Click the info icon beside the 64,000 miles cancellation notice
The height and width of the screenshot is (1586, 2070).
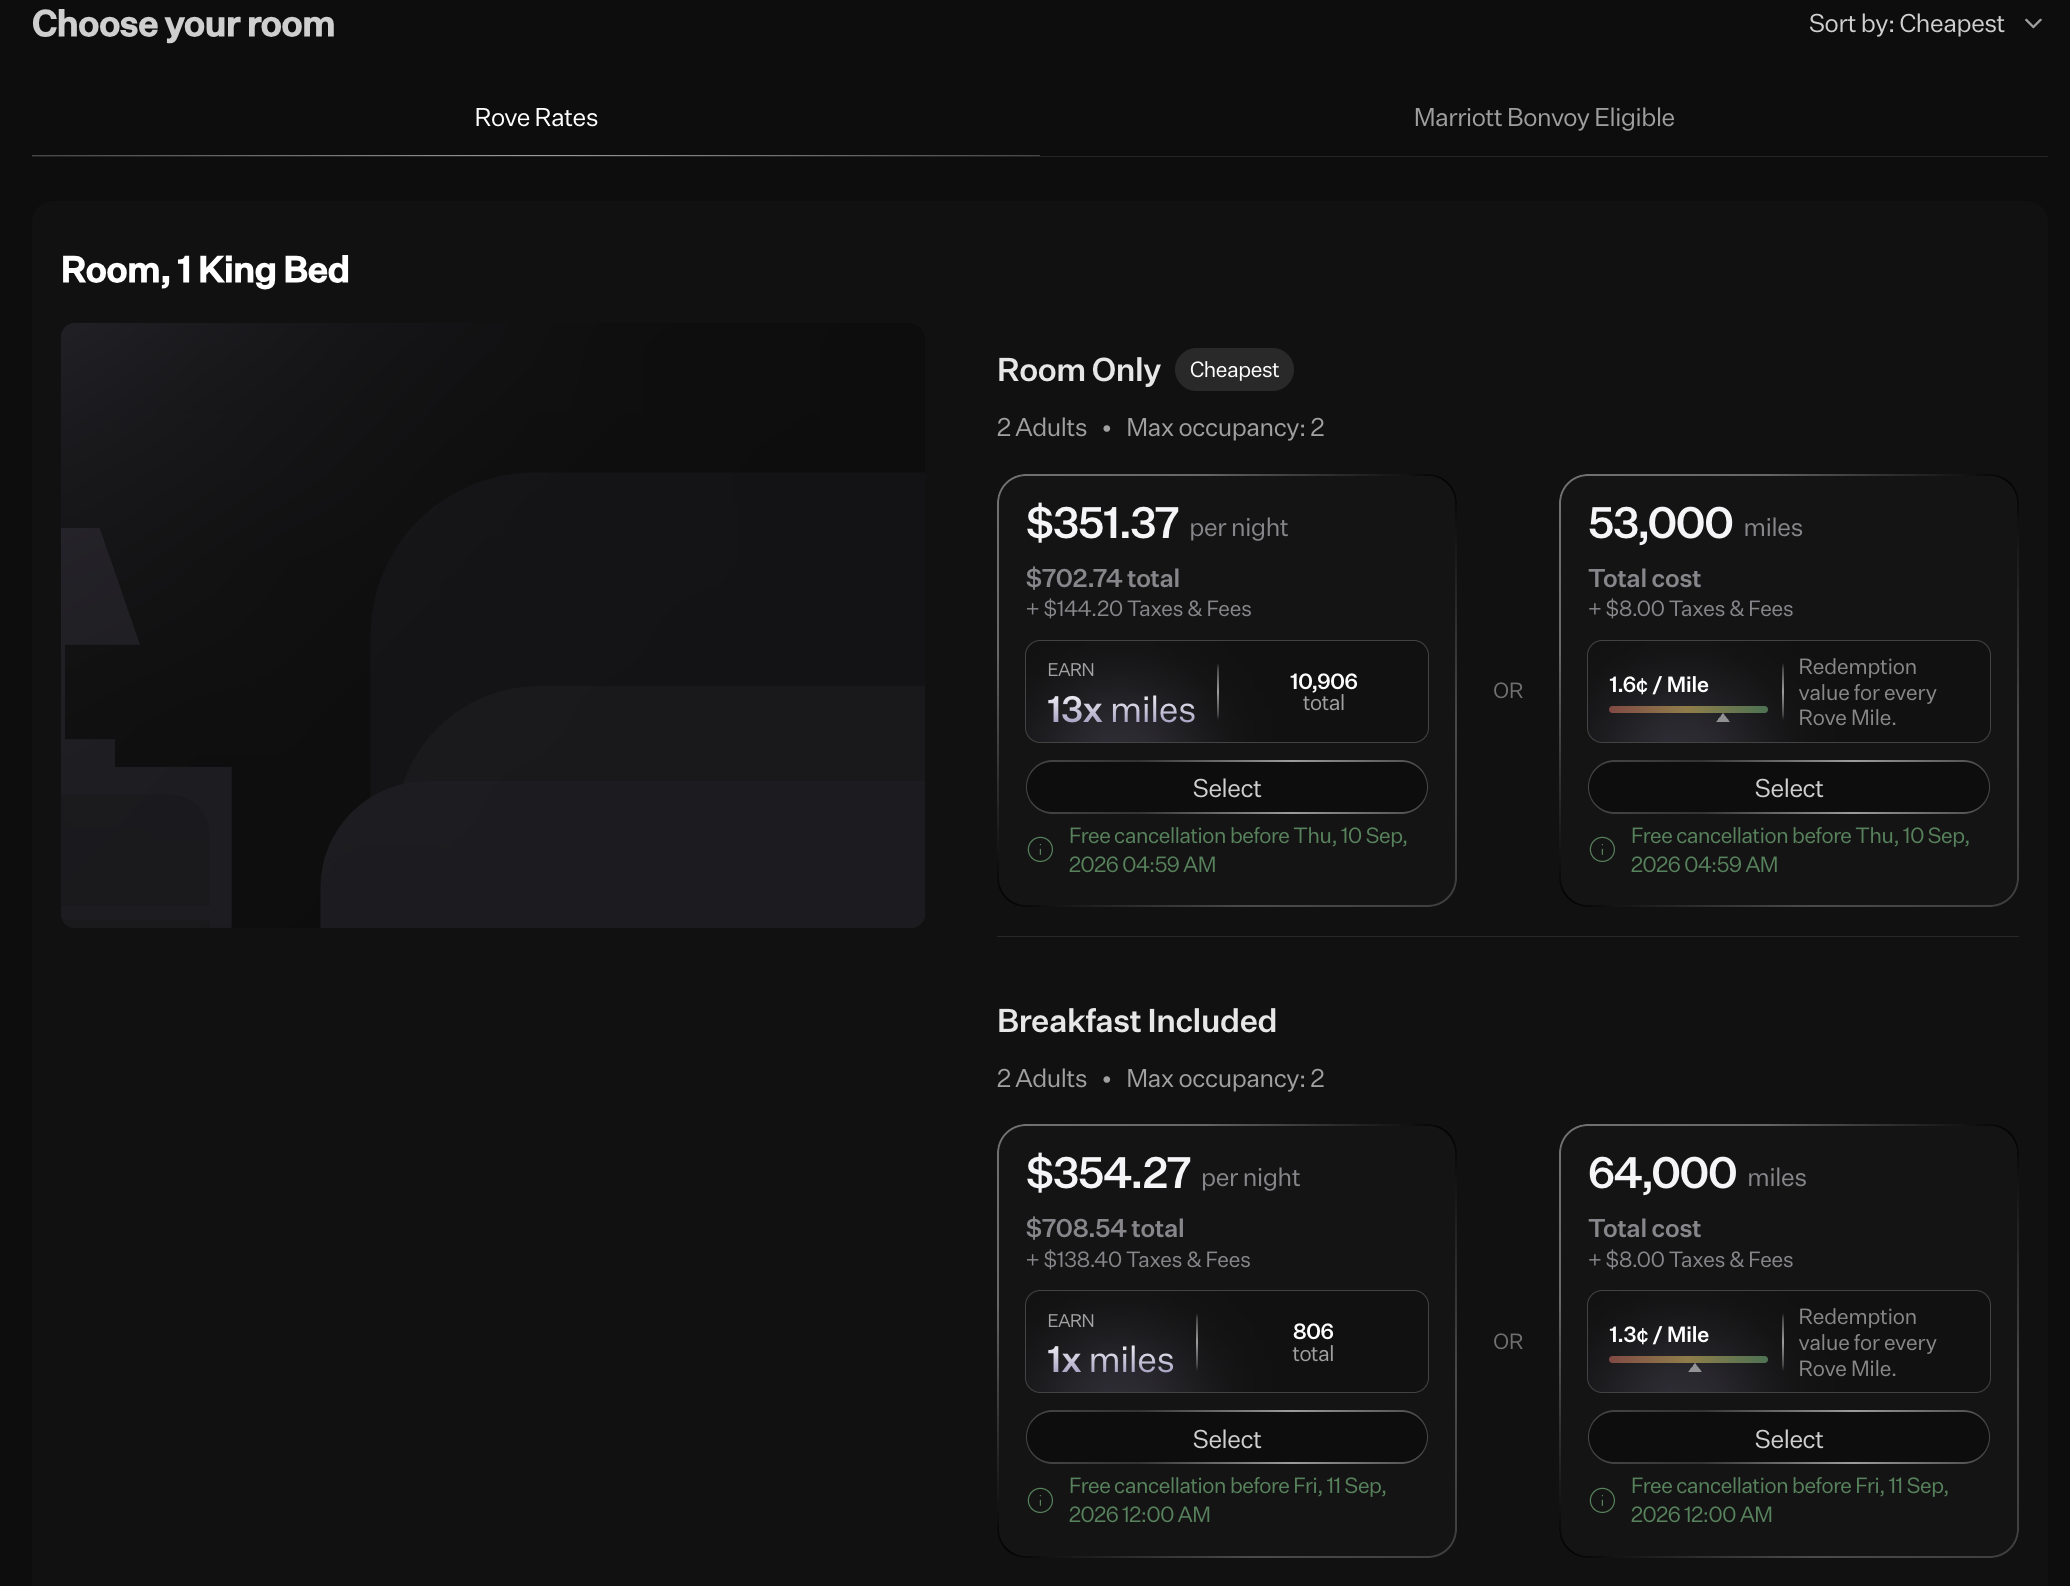coord(1602,1500)
